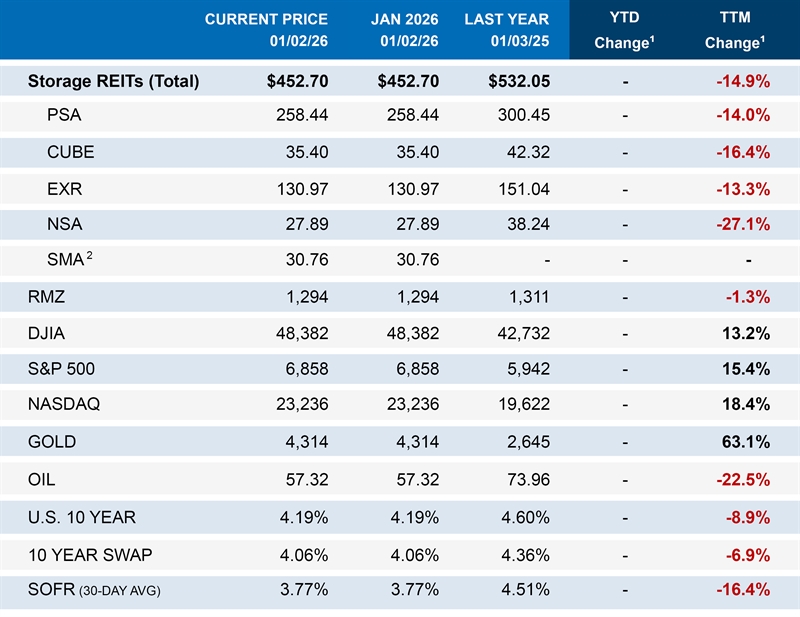
Task: Click the LAST YEAR column header
Action: coord(507,30)
